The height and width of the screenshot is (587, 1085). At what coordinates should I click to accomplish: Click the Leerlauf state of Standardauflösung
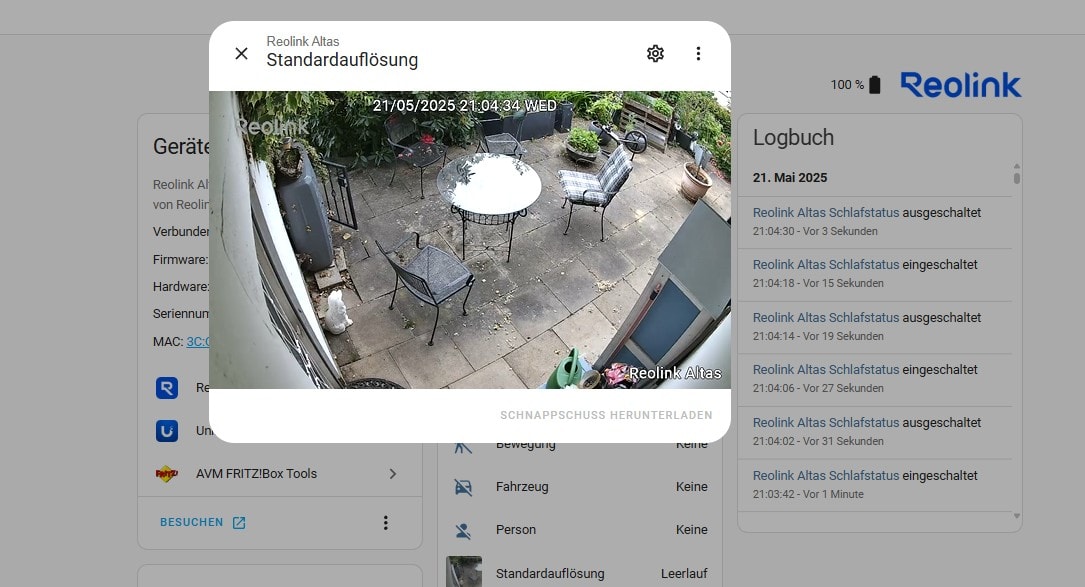(684, 574)
